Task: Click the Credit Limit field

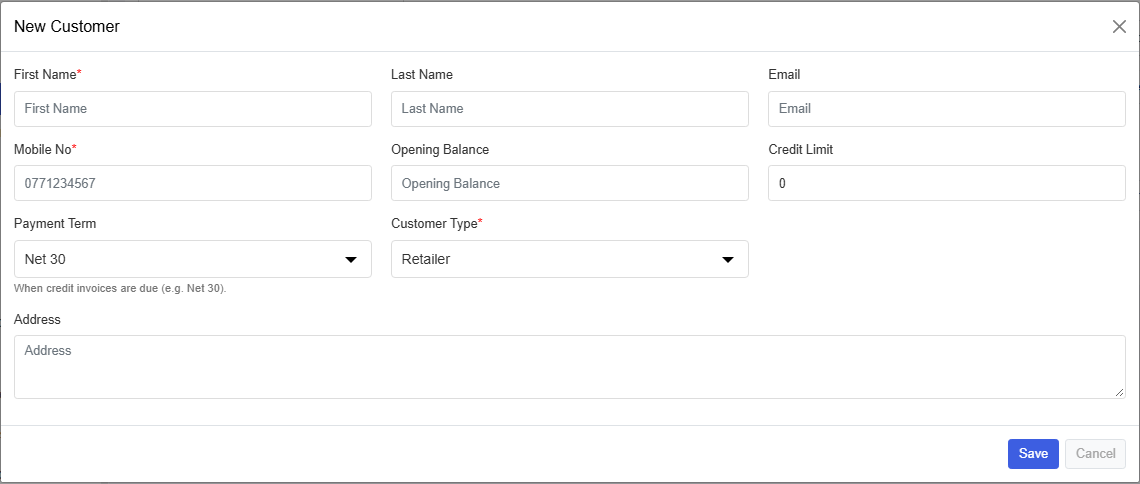Action: coord(947,183)
